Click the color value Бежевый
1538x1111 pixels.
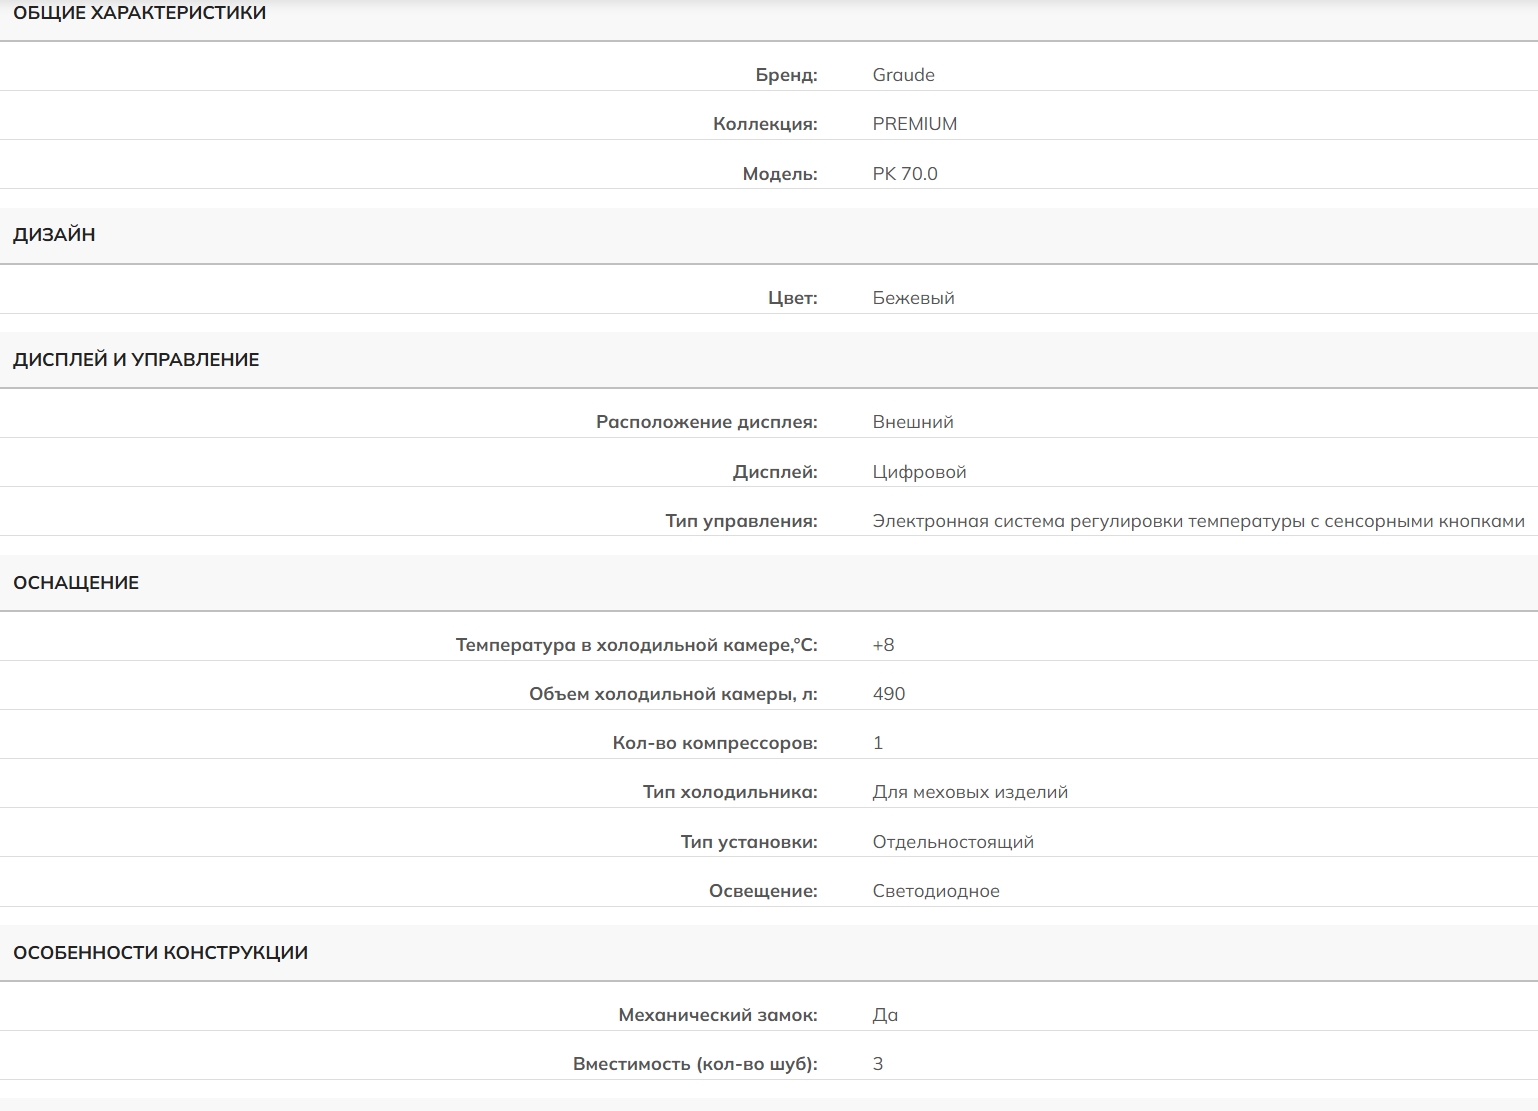tap(913, 298)
